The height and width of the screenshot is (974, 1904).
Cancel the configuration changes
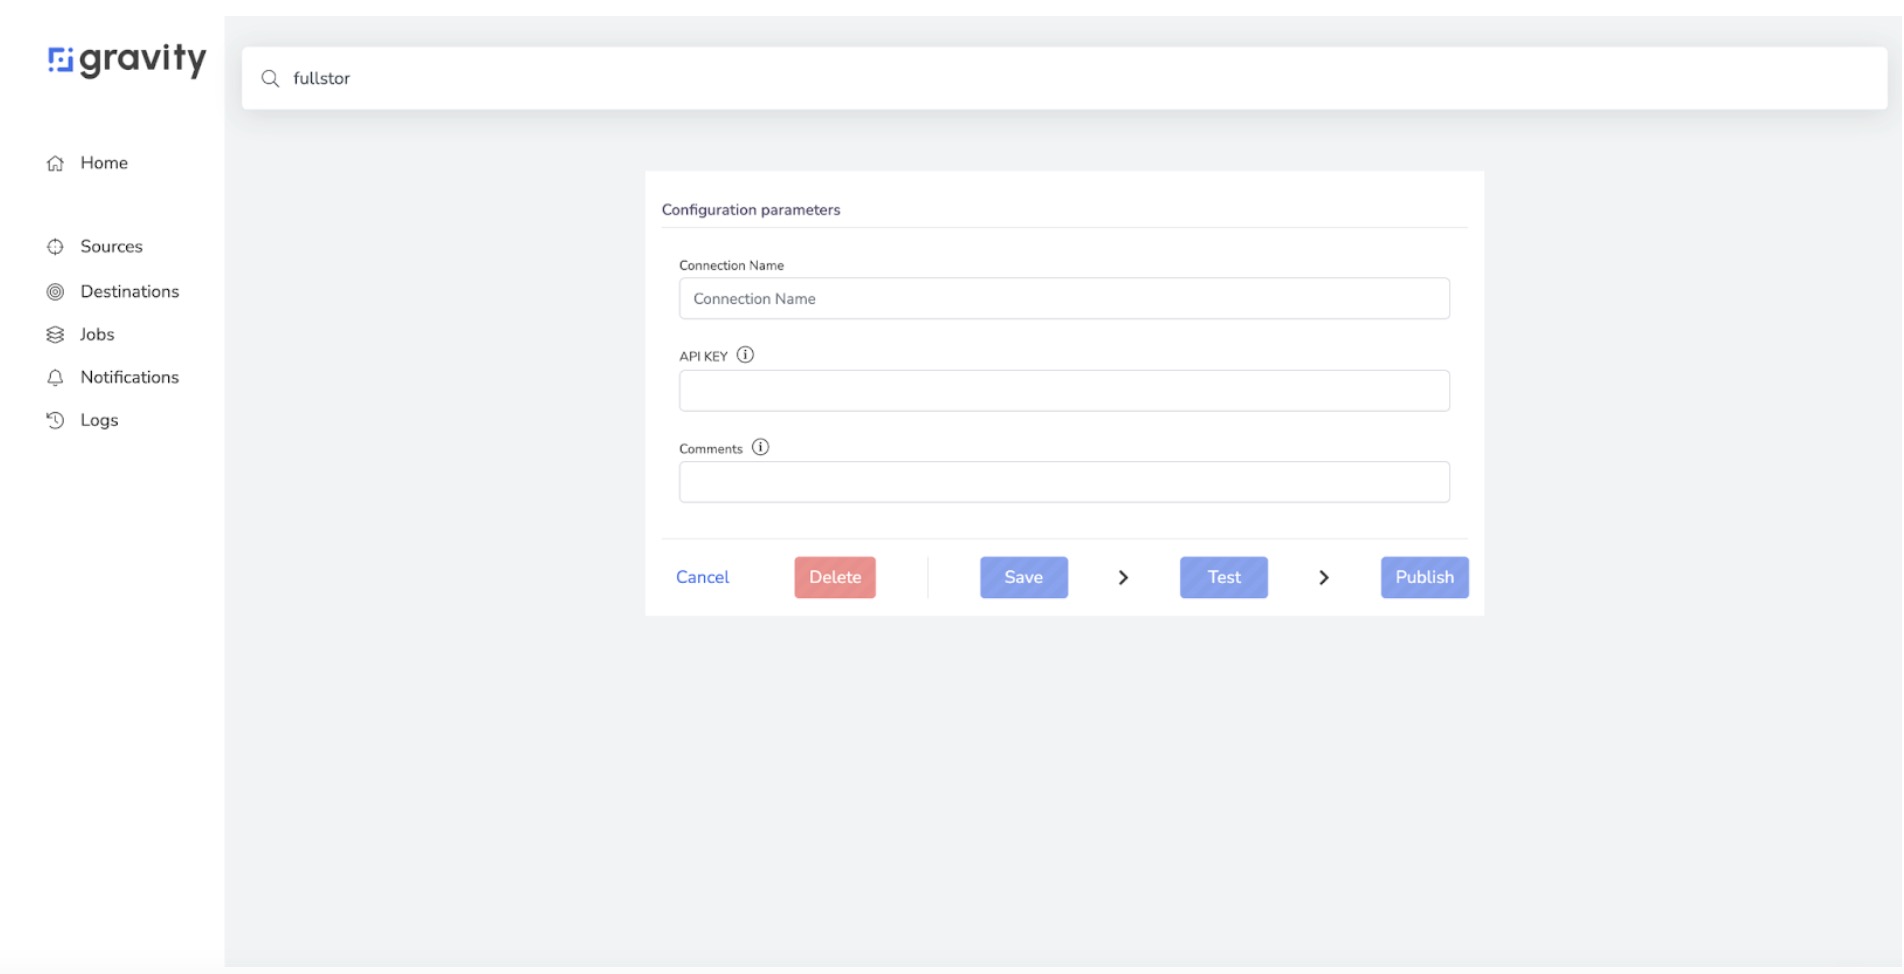[x=702, y=577]
